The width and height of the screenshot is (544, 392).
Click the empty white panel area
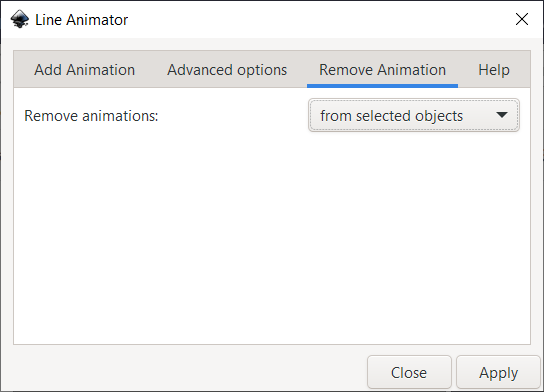272,236
